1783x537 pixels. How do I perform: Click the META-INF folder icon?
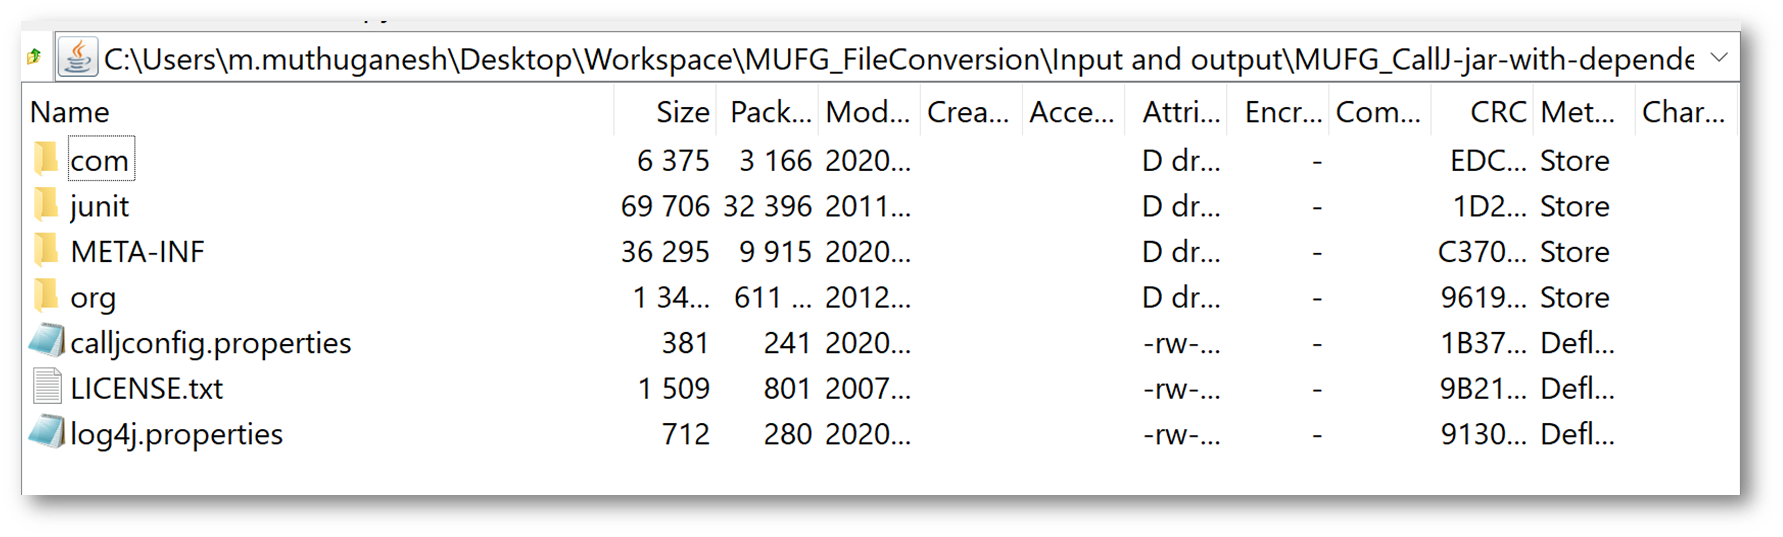pyautogui.click(x=45, y=251)
